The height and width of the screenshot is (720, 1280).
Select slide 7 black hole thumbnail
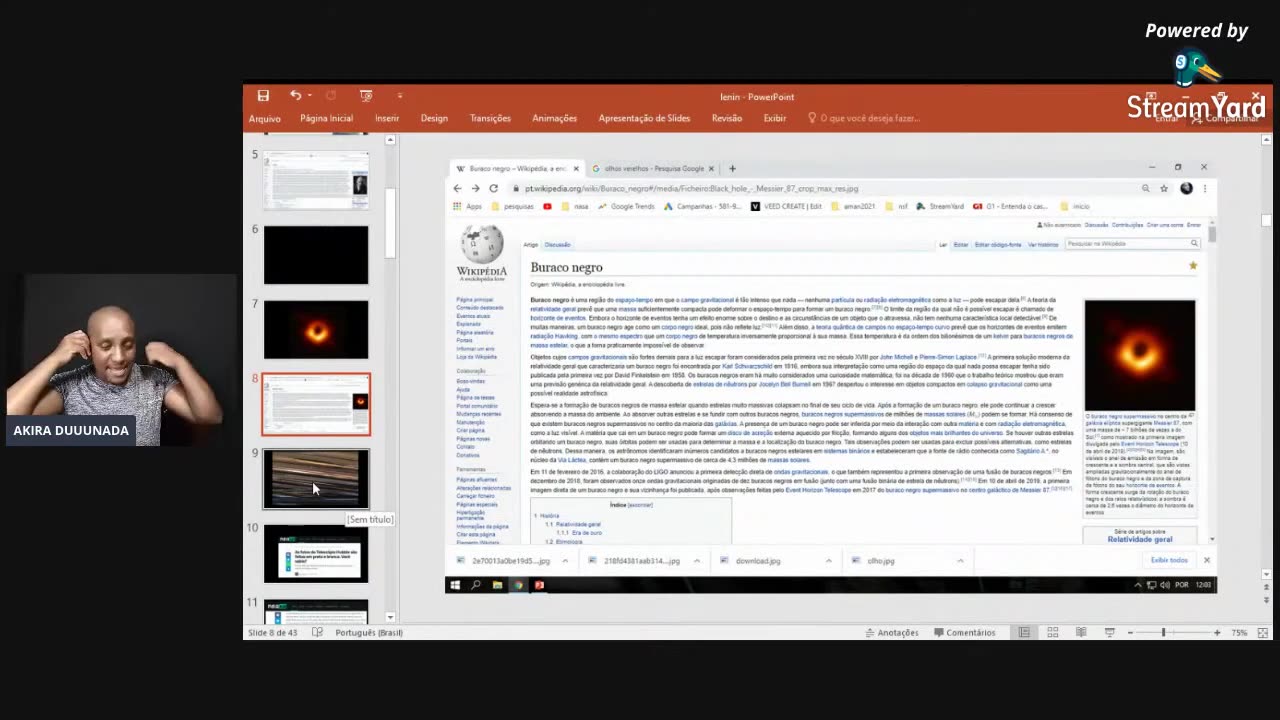click(x=316, y=329)
